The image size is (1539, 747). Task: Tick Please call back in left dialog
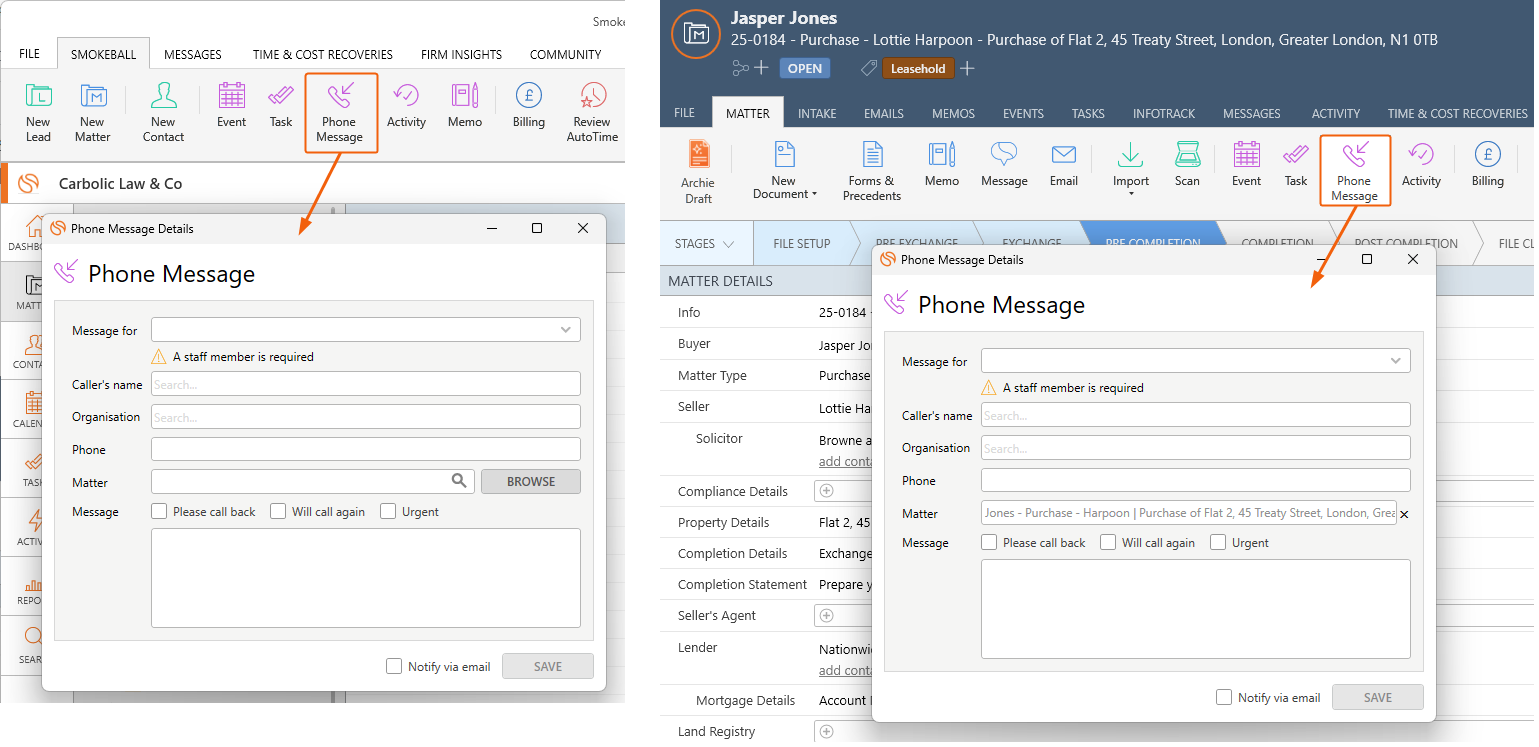pyautogui.click(x=159, y=511)
